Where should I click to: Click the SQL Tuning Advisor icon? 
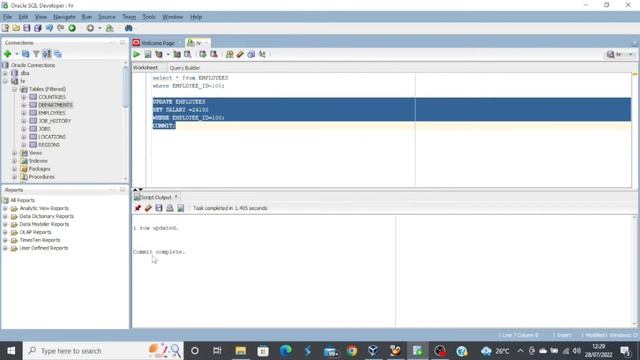[x=187, y=54]
